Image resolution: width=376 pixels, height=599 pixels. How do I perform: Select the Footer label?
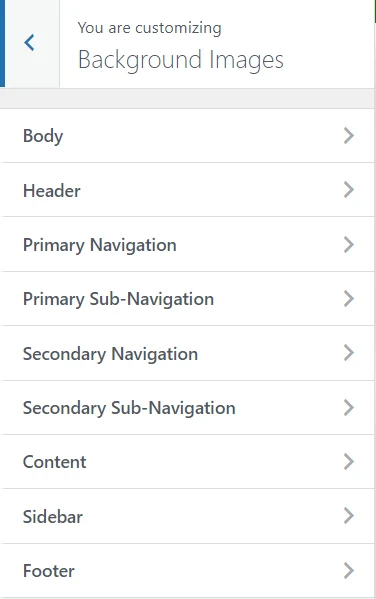(x=49, y=571)
